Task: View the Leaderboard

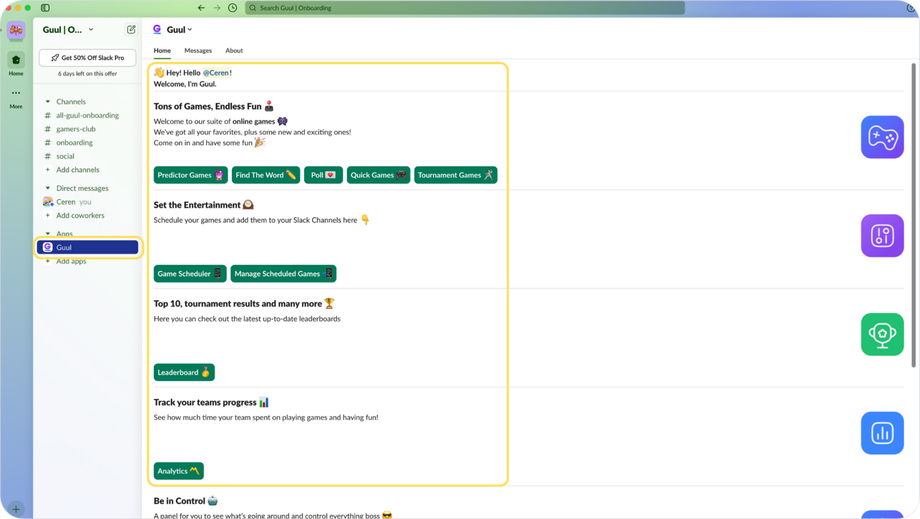Action: [184, 372]
